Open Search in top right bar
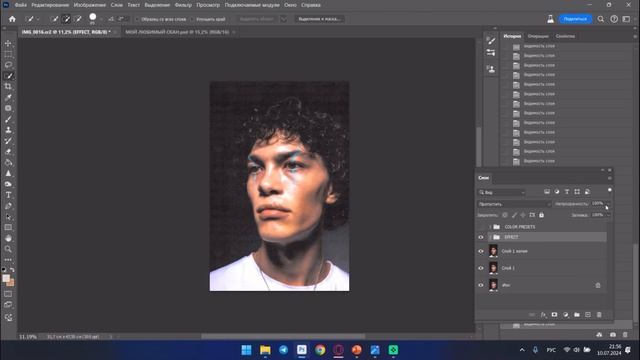The height and width of the screenshot is (360, 640). click(601, 19)
